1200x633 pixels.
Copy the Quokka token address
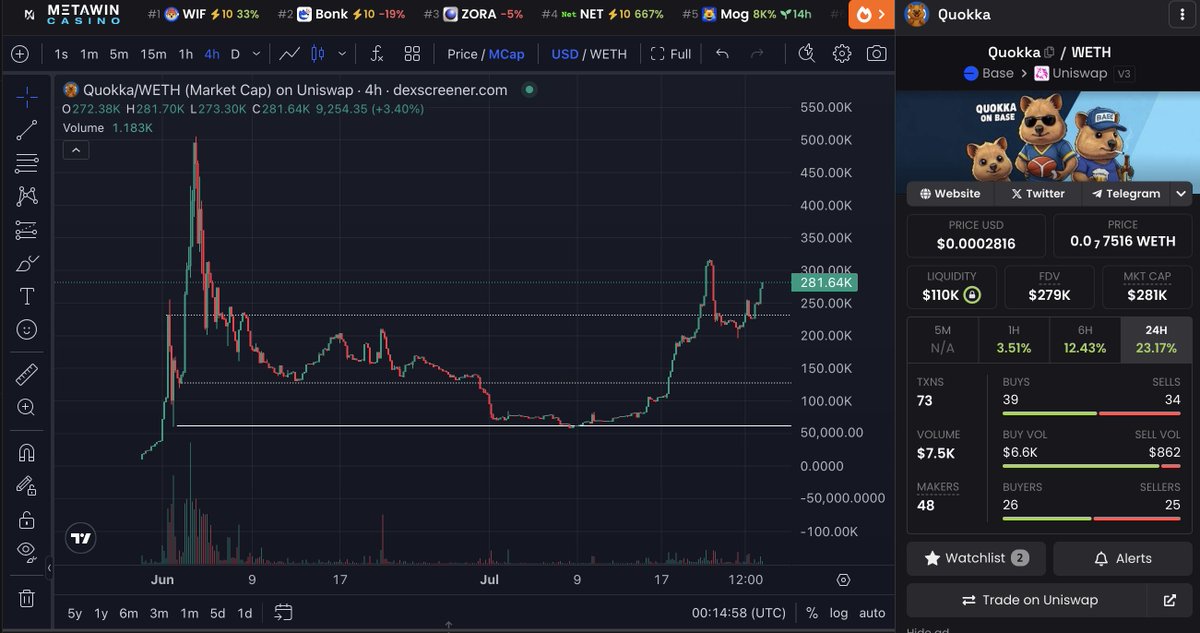pyautogui.click(x=1049, y=52)
